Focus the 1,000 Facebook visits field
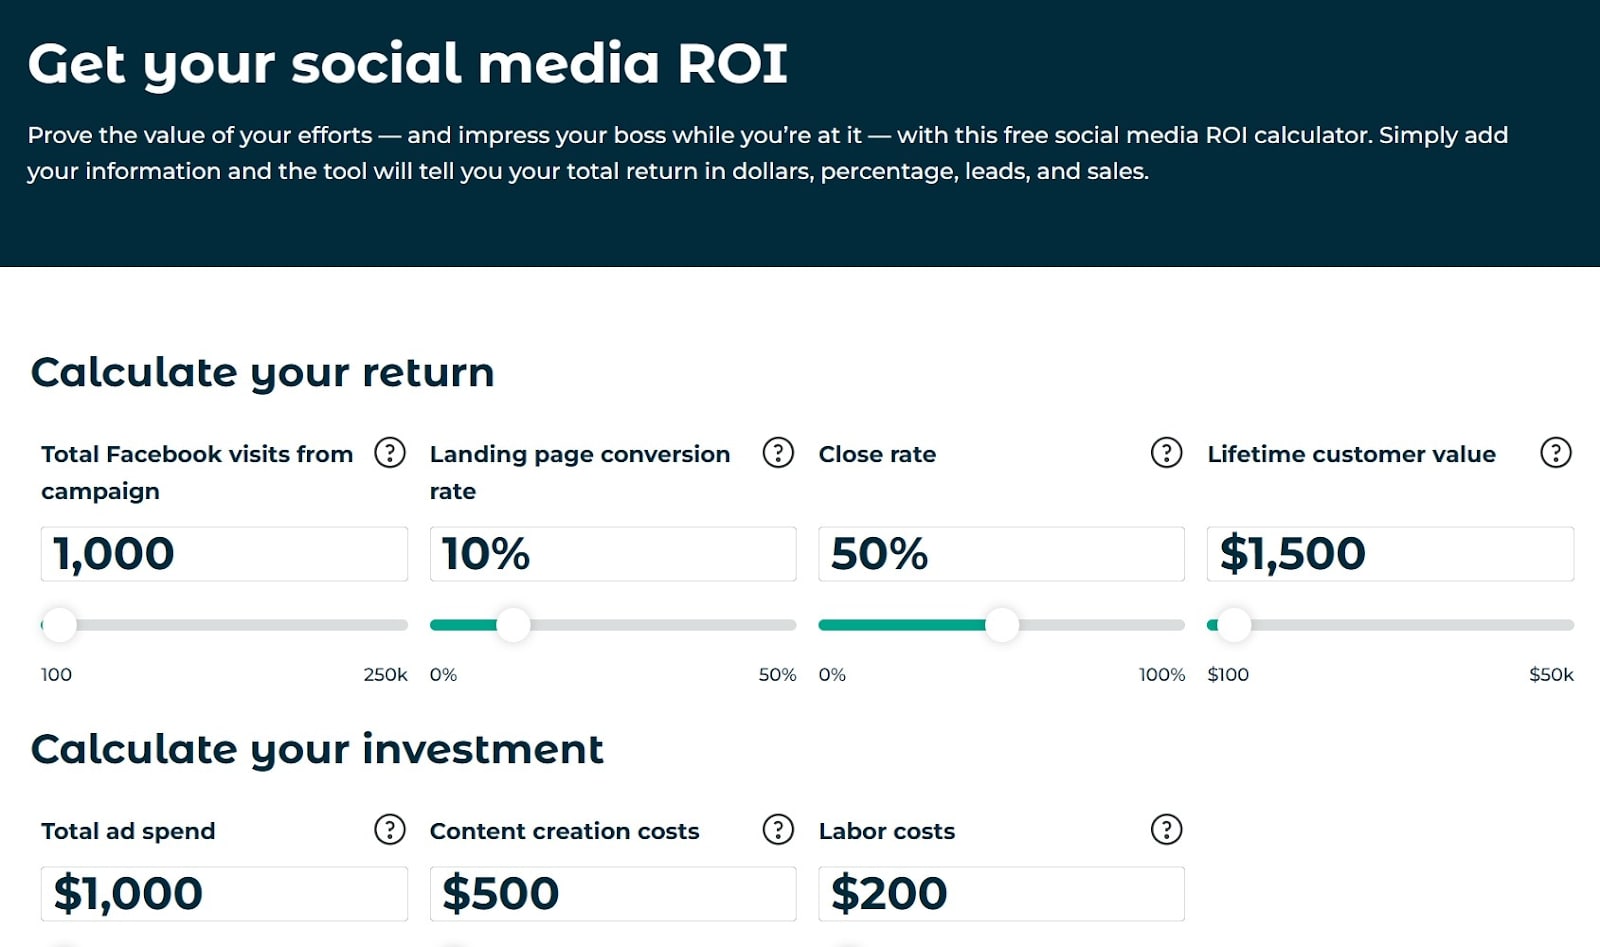The width and height of the screenshot is (1600, 947). tap(224, 554)
